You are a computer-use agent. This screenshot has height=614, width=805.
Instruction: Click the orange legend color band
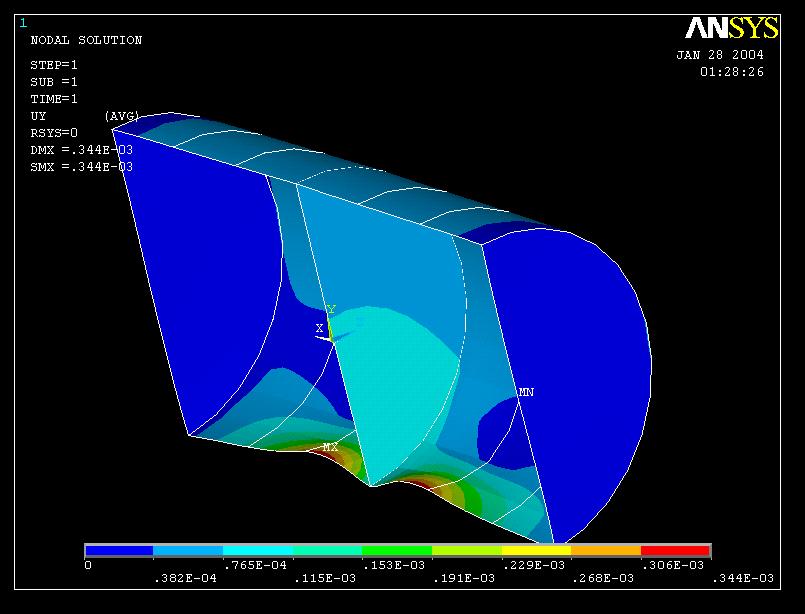(606, 551)
